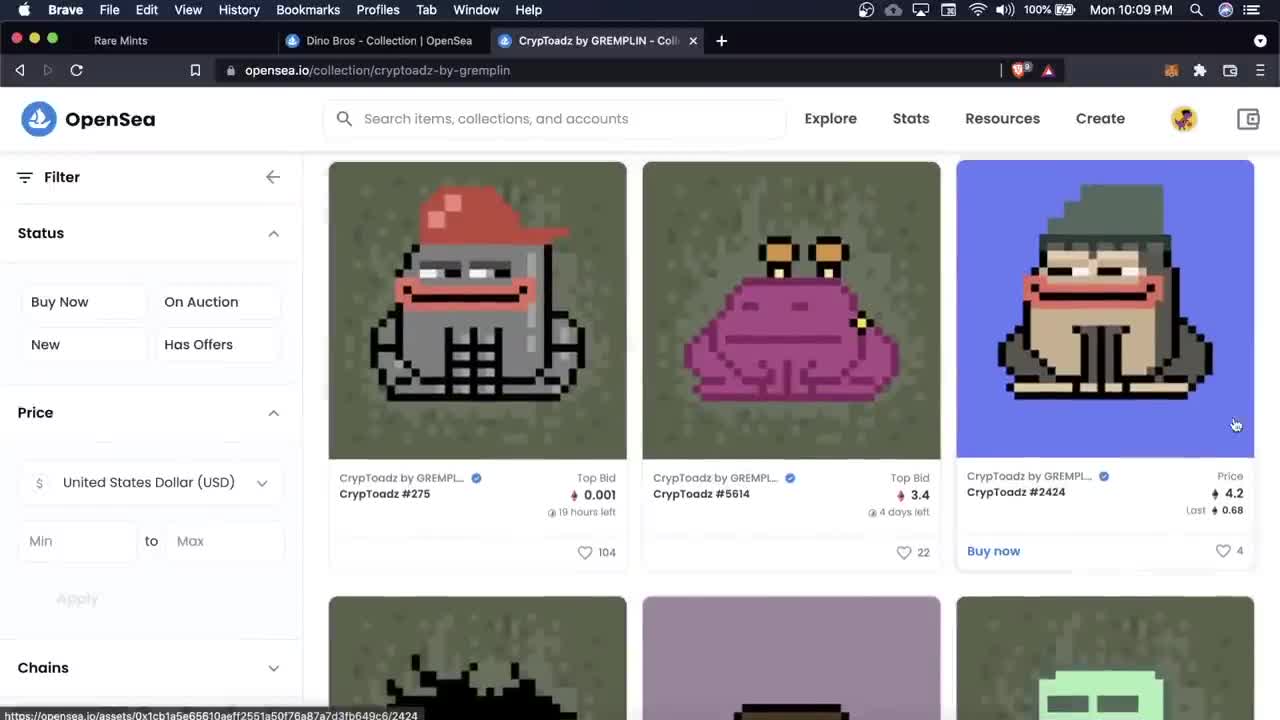Screen dimensions: 1280x720
Task: Open Brave hamburger menu
Action: coord(1260,70)
